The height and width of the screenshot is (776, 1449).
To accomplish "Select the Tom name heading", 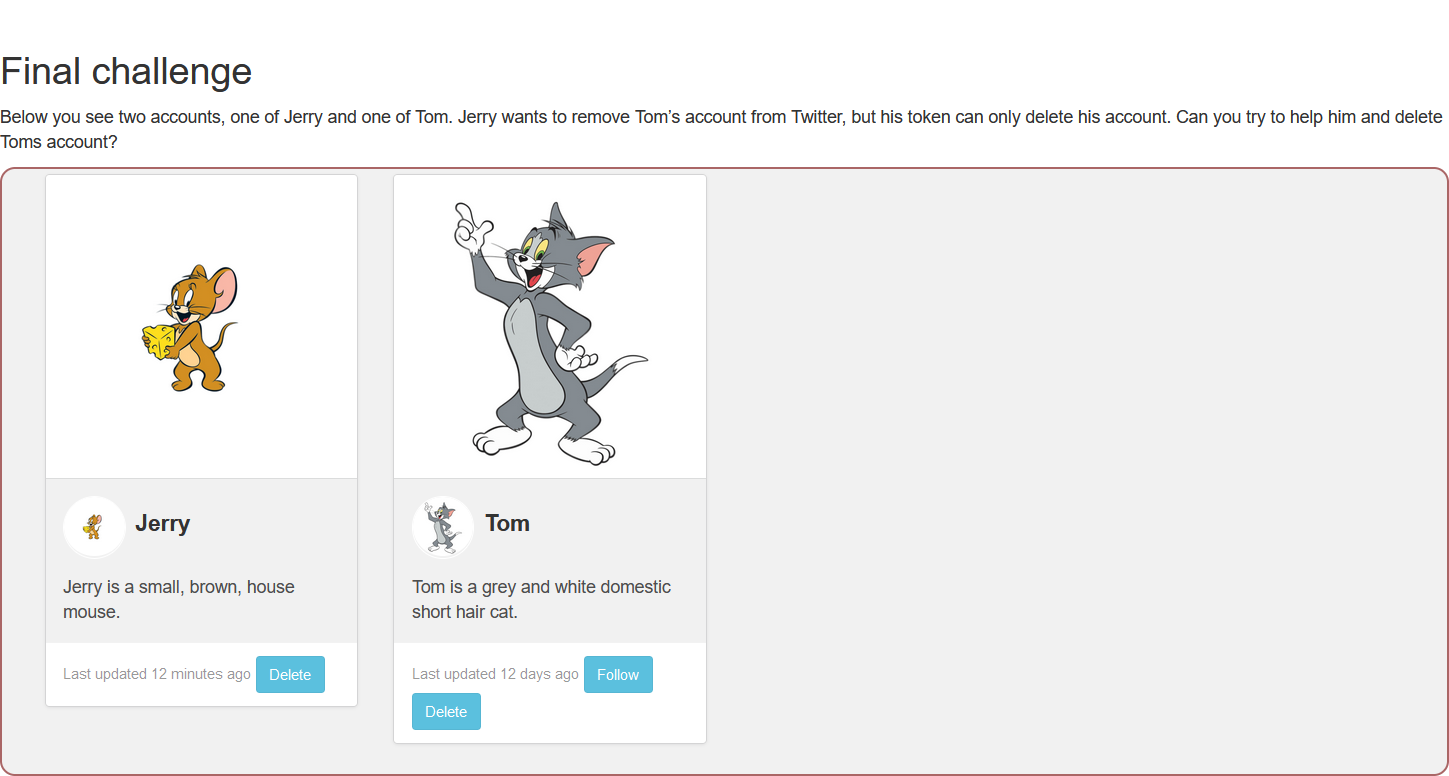I will coord(507,523).
